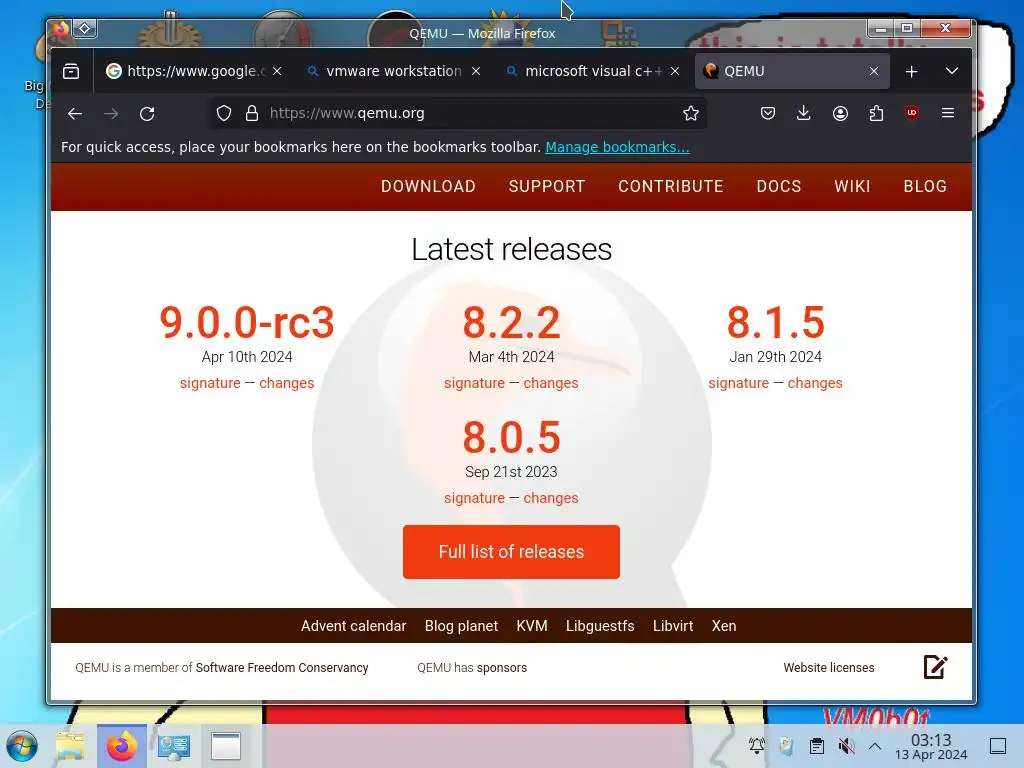Open Firefox hamburger application menu
This screenshot has height=768, width=1024.
pyautogui.click(x=948, y=113)
